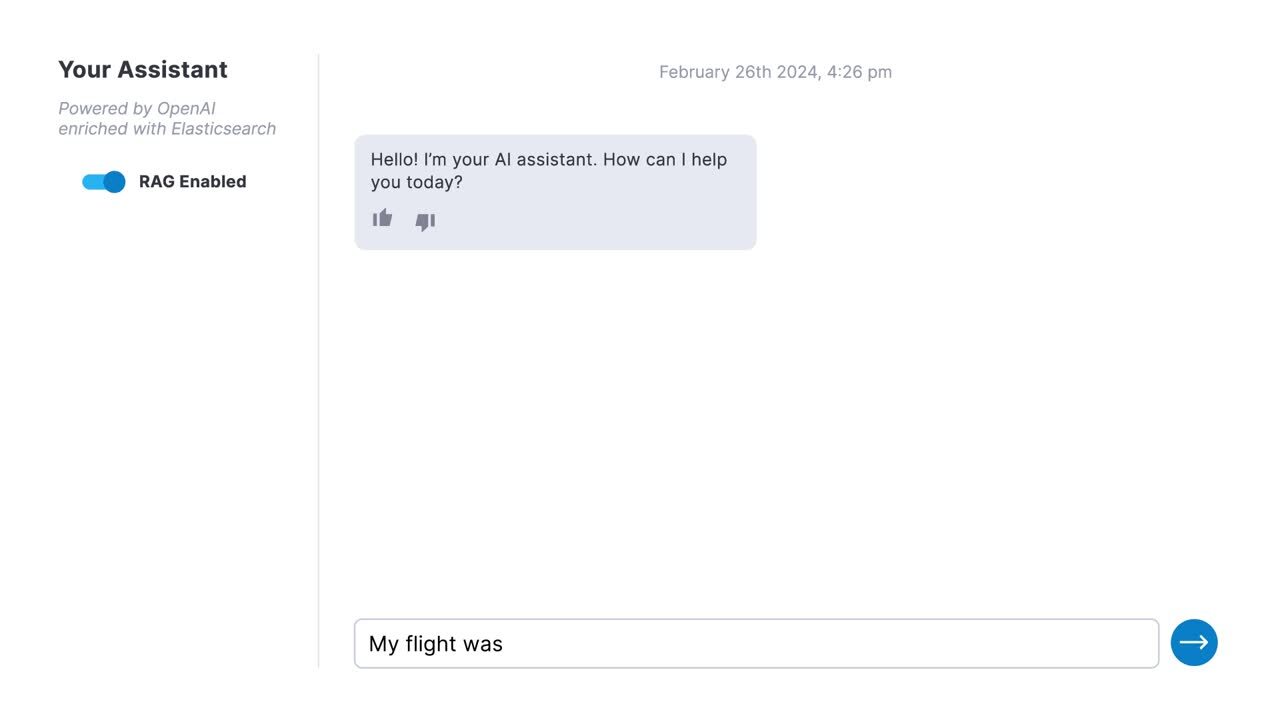
Task: Click the white arrow inside send button
Action: [1194, 643]
